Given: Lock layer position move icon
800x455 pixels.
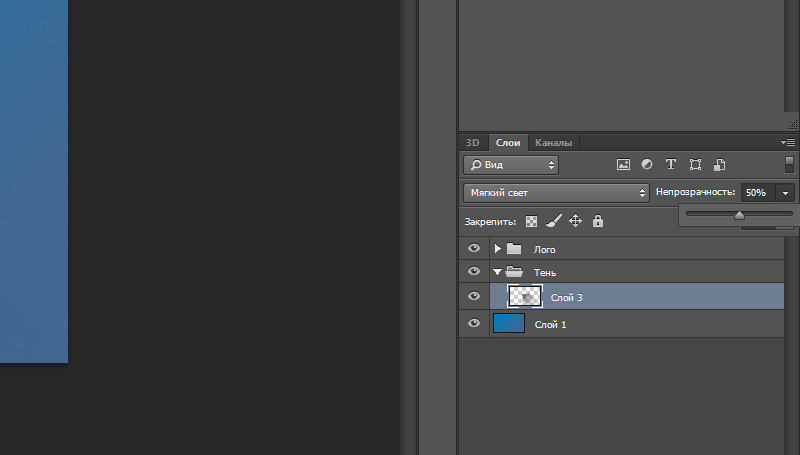Looking at the screenshot, I should 576,221.
